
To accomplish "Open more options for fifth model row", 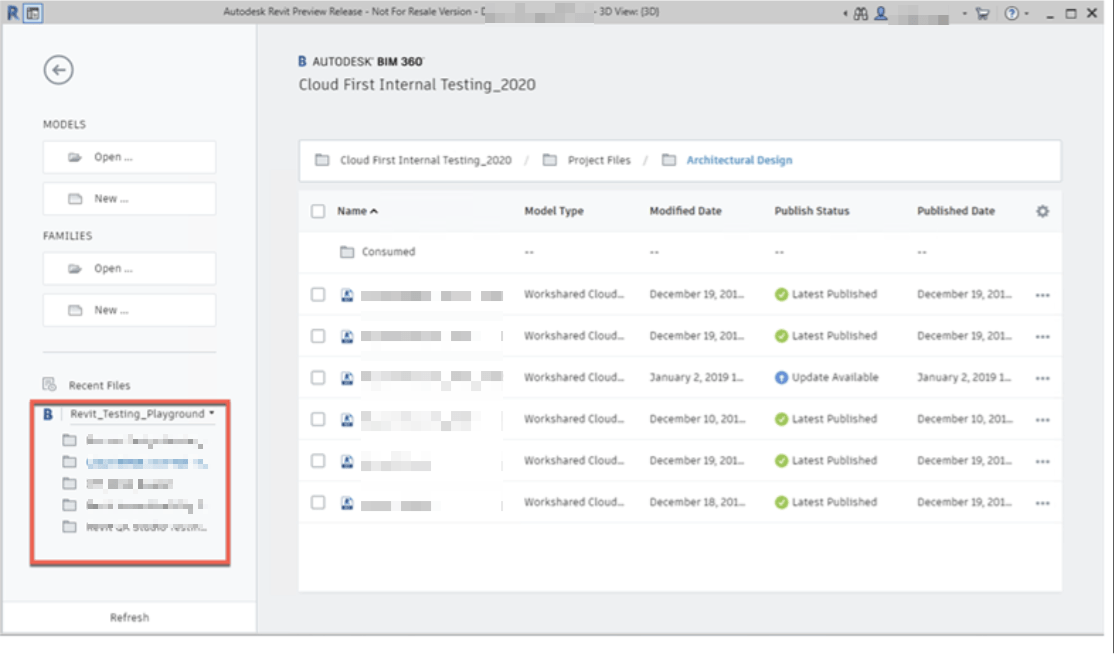I will coord(1042,462).
